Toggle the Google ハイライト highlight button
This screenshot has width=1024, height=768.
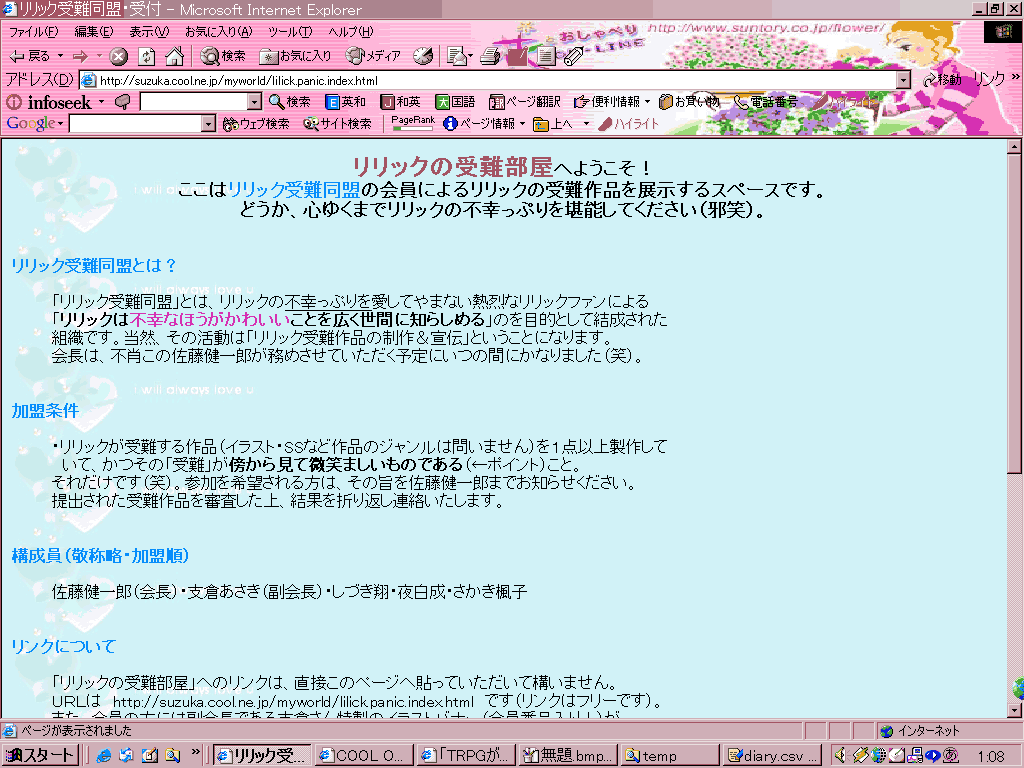629,124
